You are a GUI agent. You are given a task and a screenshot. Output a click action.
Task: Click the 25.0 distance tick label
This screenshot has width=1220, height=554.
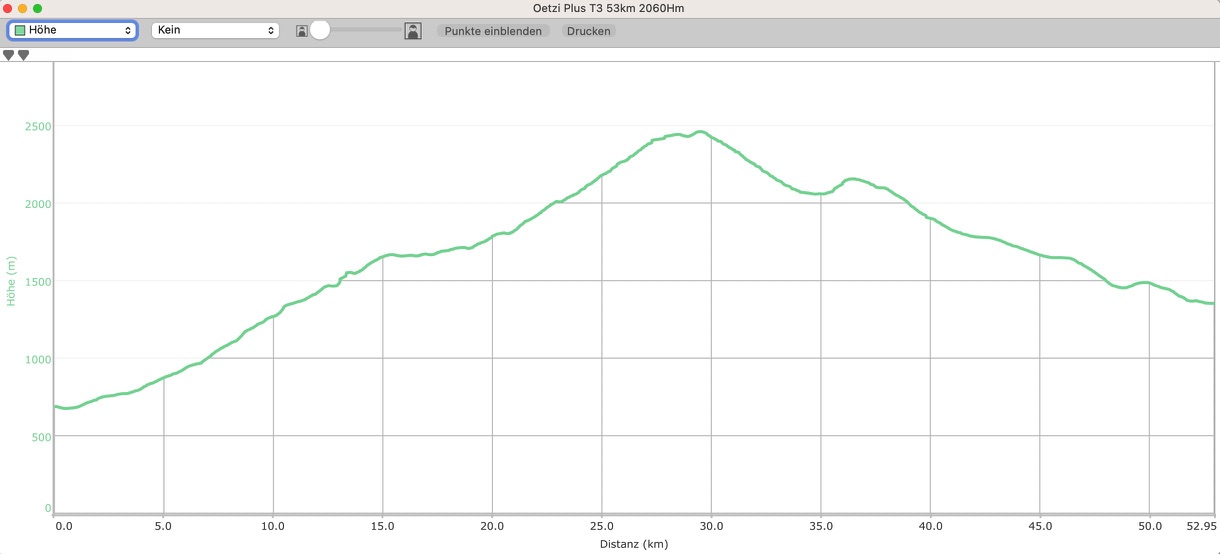coord(601,525)
